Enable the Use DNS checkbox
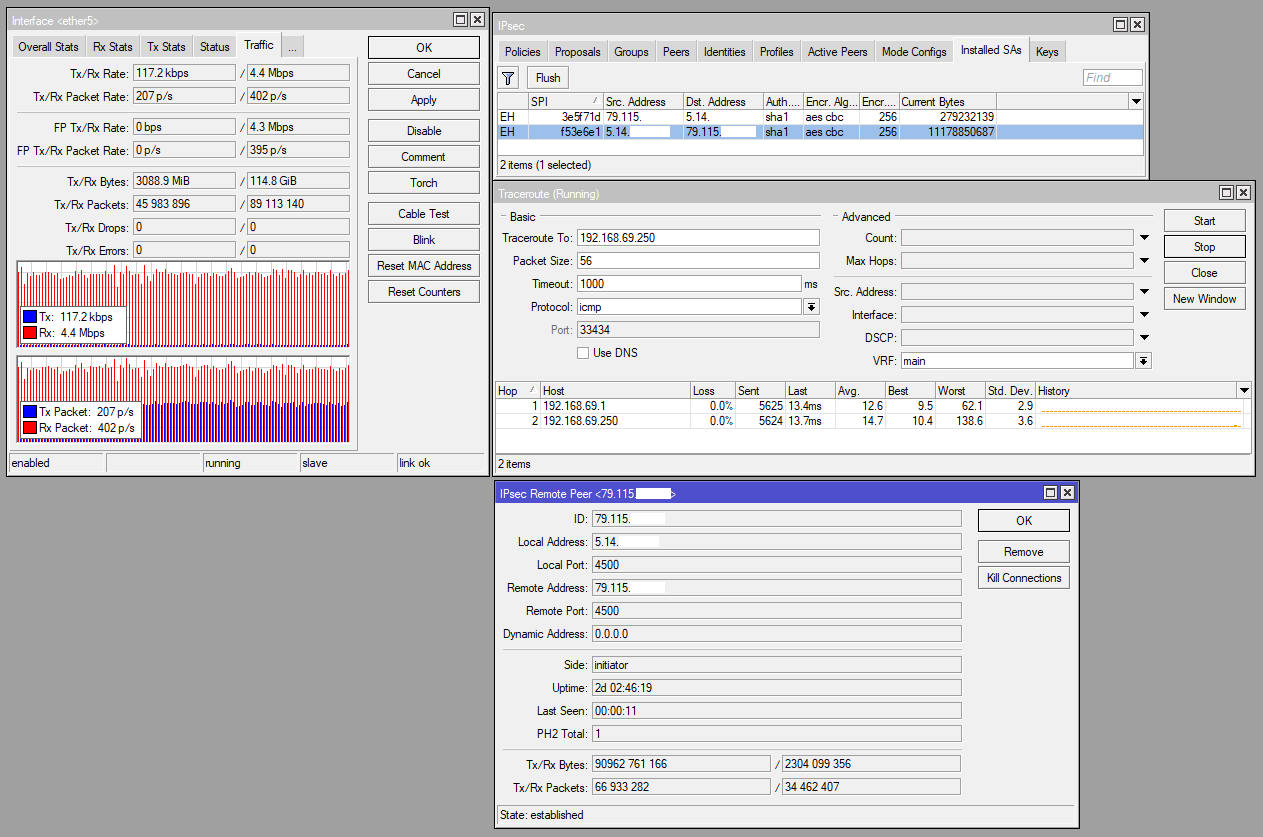The height and width of the screenshot is (837, 1263). point(583,353)
